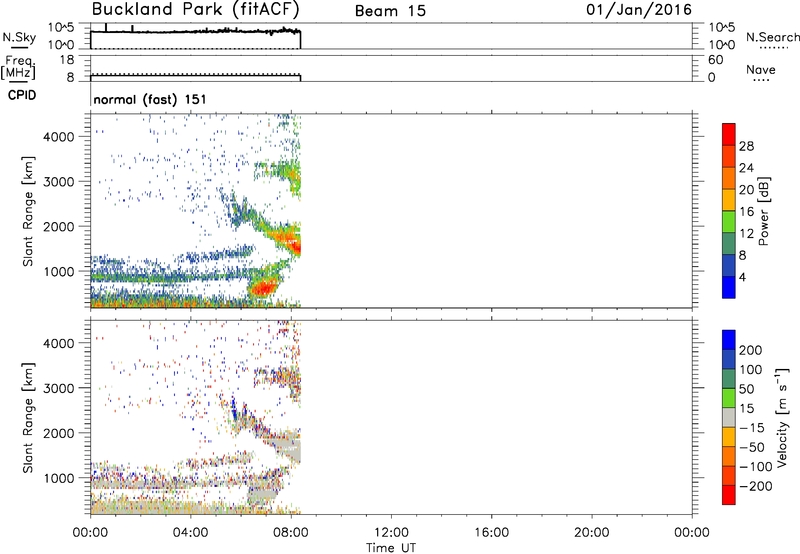Click the '28' label on Power scale
The width and height of the screenshot is (800, 554).
click(x=746, y=146)
